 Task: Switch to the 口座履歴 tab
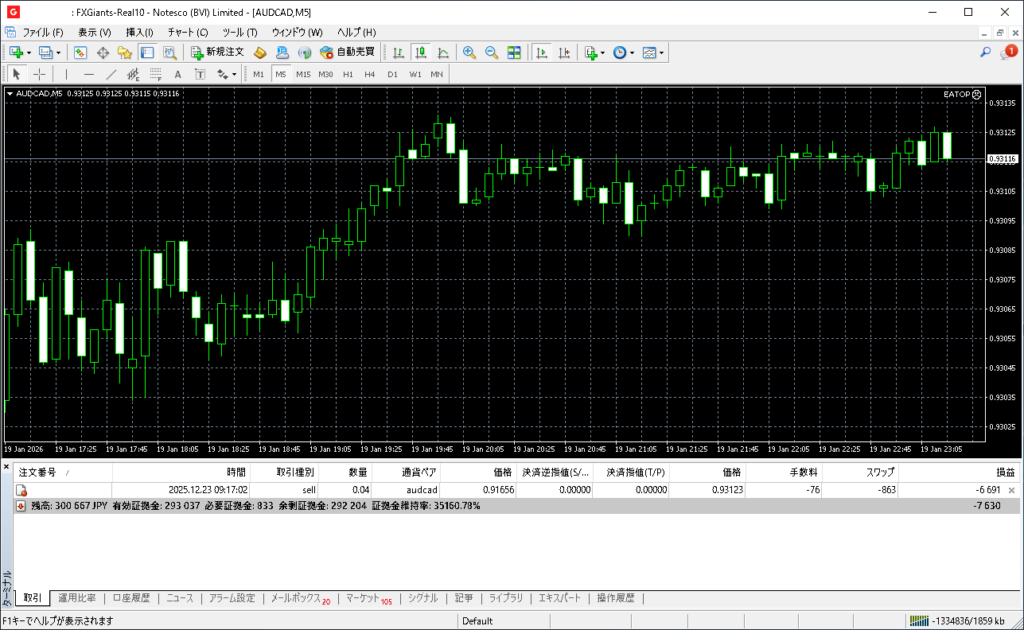(131, 598)
